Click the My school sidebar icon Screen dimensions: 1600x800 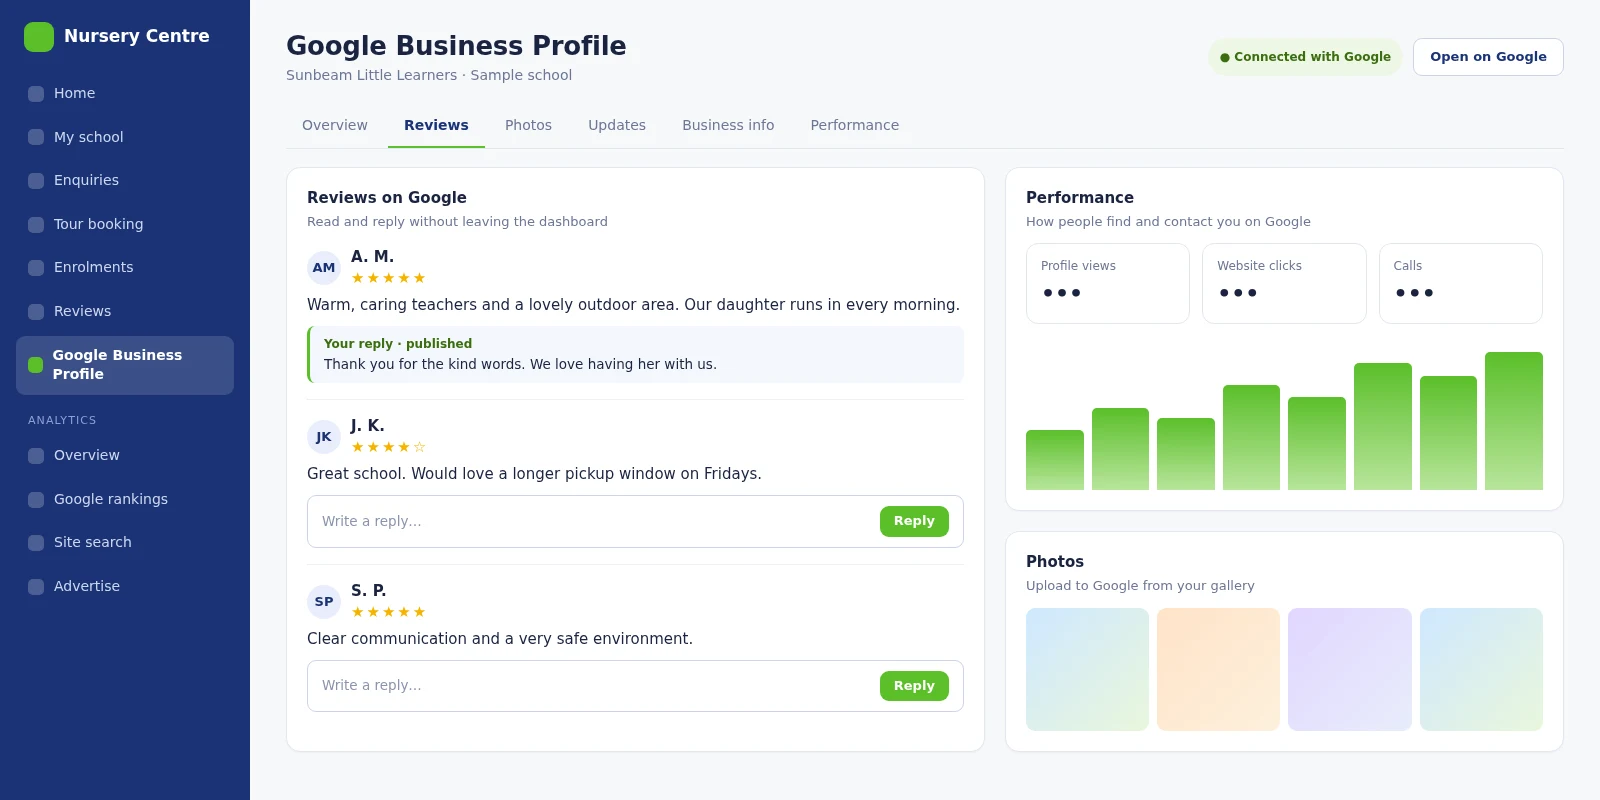[36, 137]
